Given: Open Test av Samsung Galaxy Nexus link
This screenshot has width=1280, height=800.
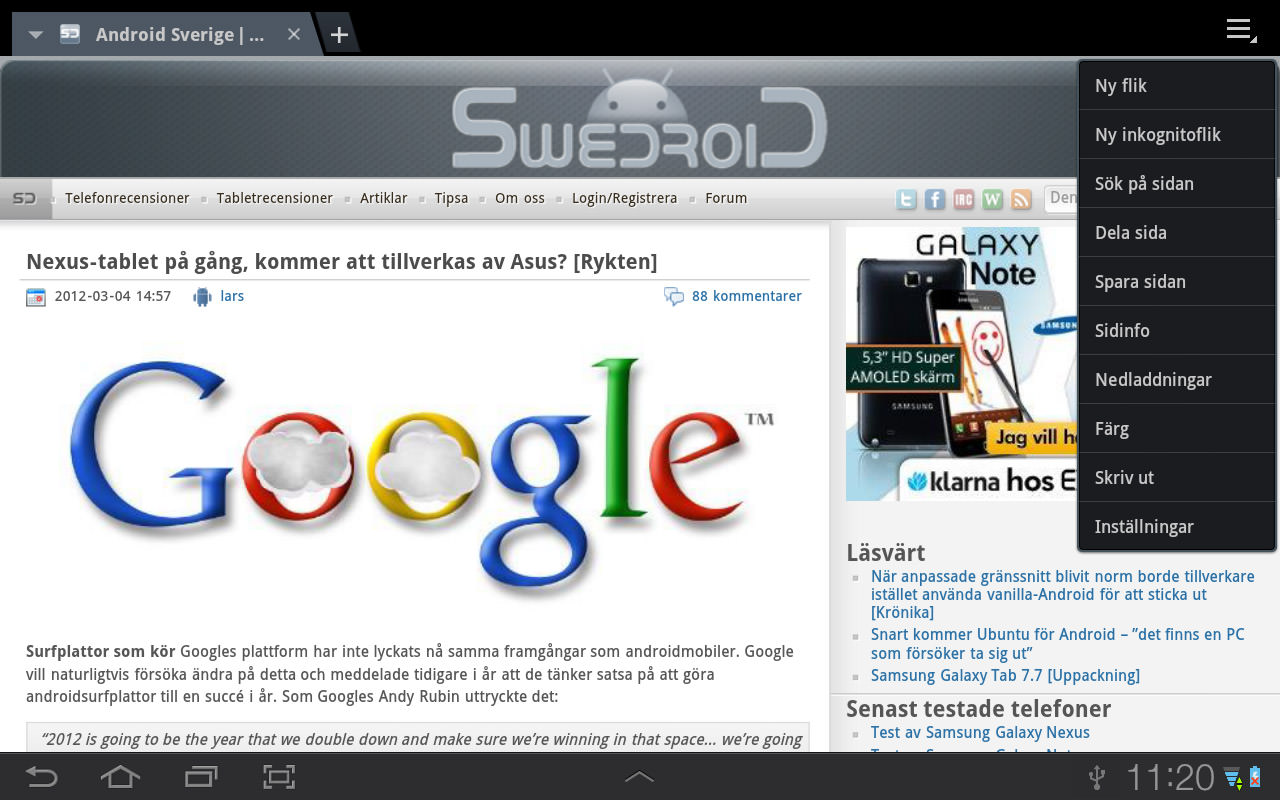Looking at the screenshot, I should pyautogui.click(x=980, y=732).
